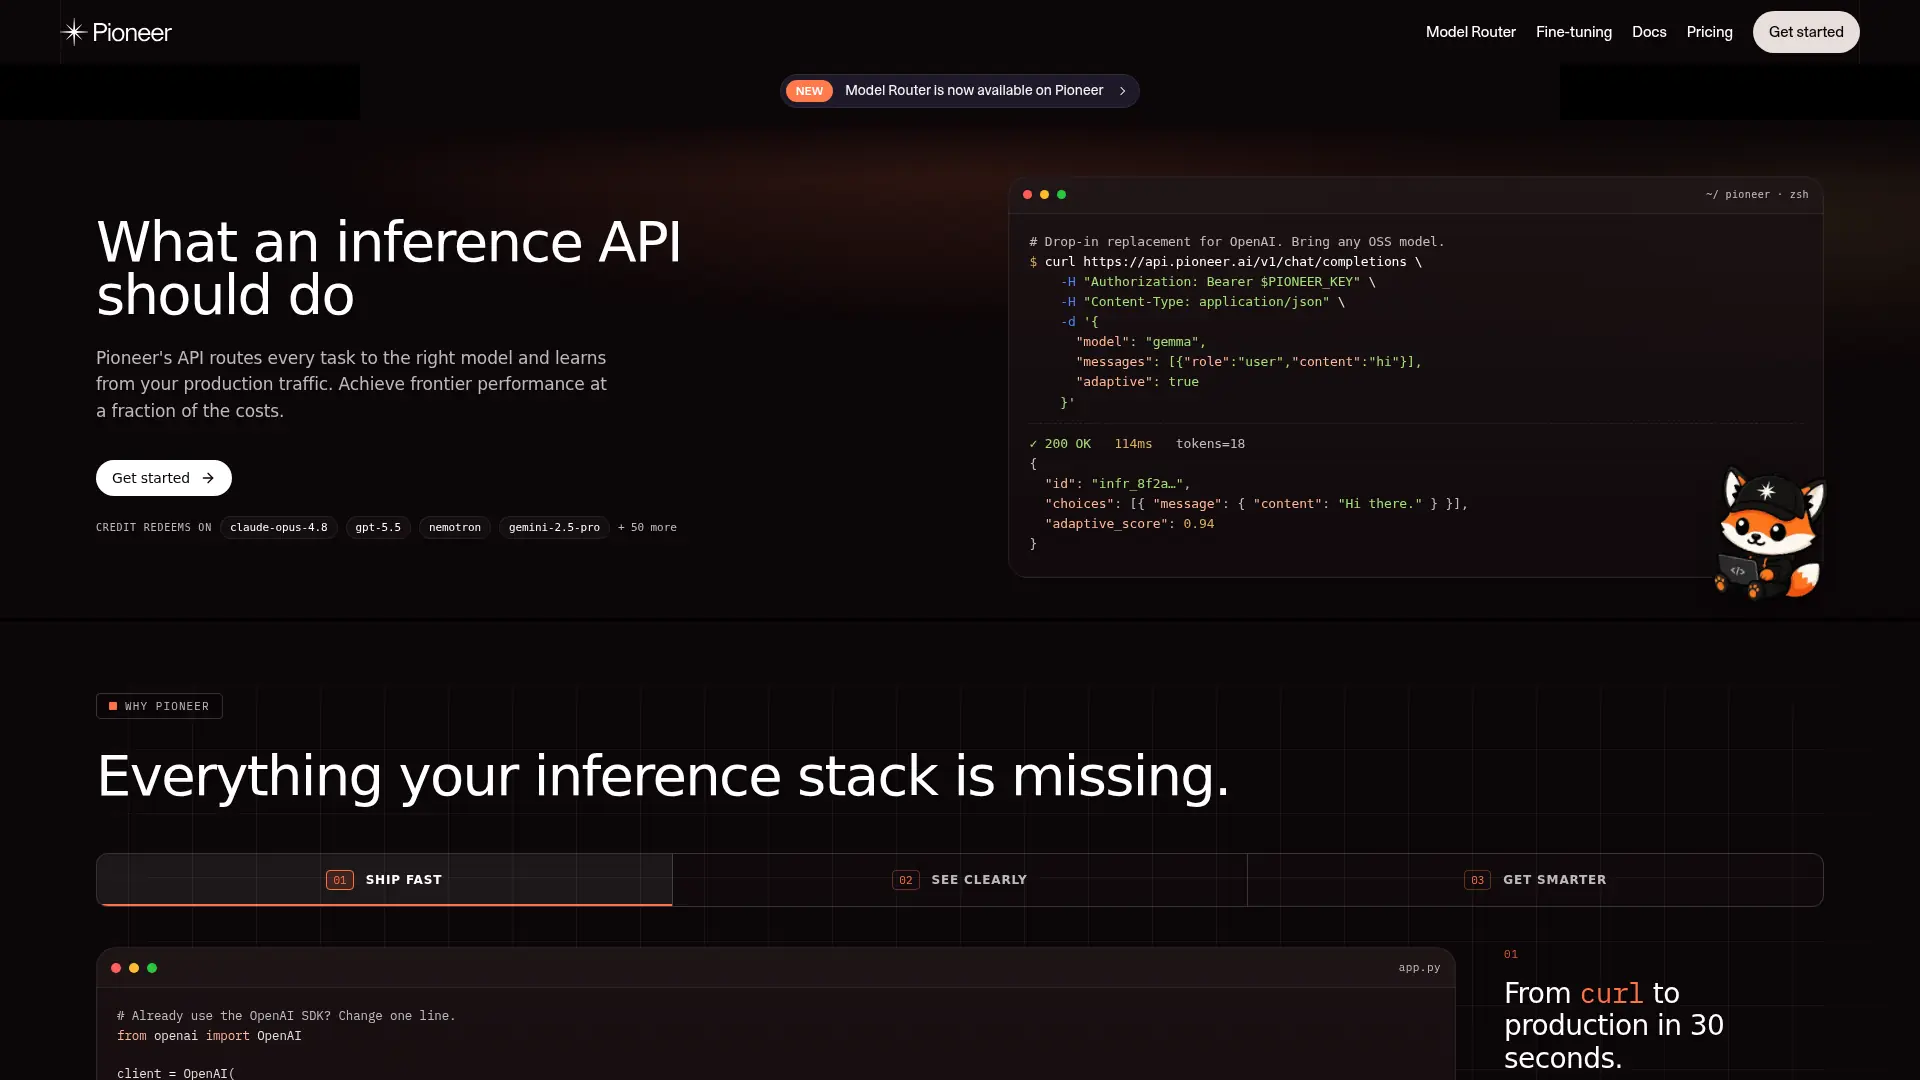
Task: Click the '~/ pioneer · zsh' terminal title
Action: 1757,195
